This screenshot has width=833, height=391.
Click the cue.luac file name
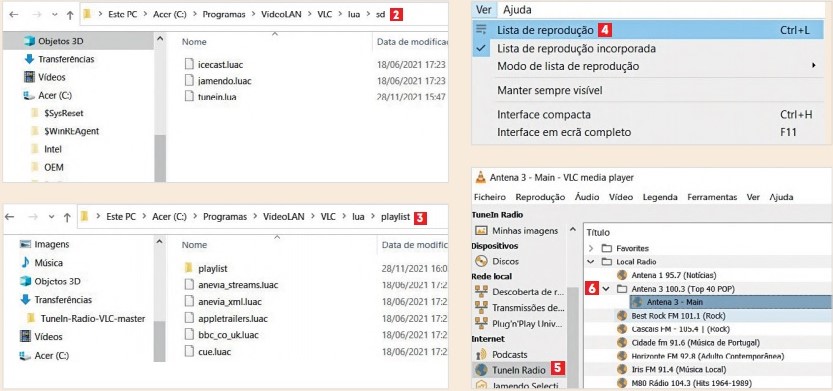coord(214,352)
